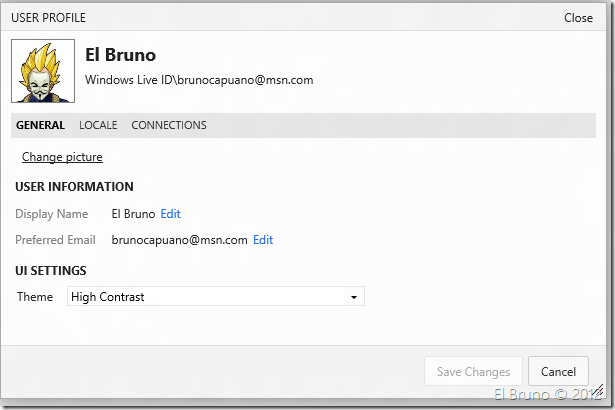Click the Theme dropdown arrow
The width and height of the screenshot is (615, 410).
point(354,297)
